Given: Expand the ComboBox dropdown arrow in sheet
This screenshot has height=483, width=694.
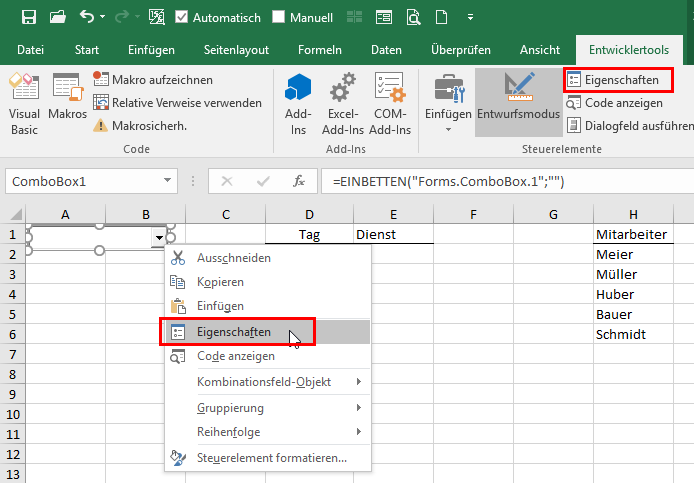Looking at the screenshot, I should [158, 238].
